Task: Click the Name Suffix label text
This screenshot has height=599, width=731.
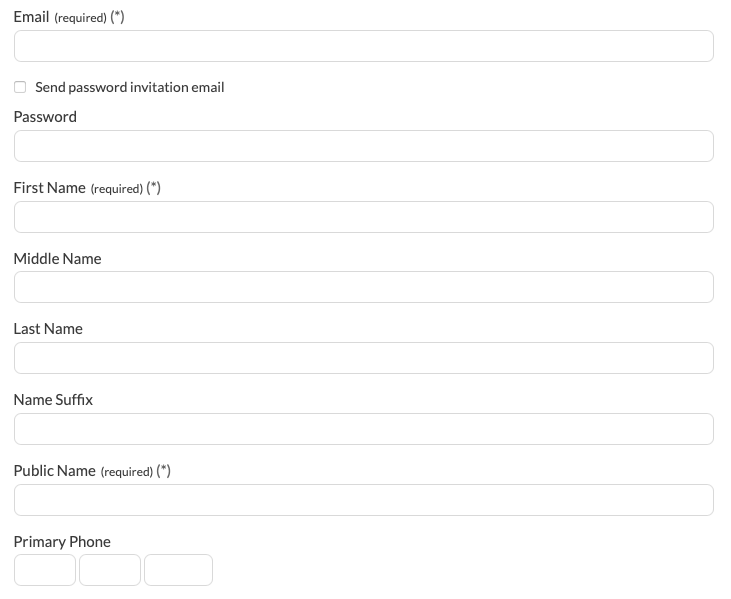Action: (x=53, y=400)
